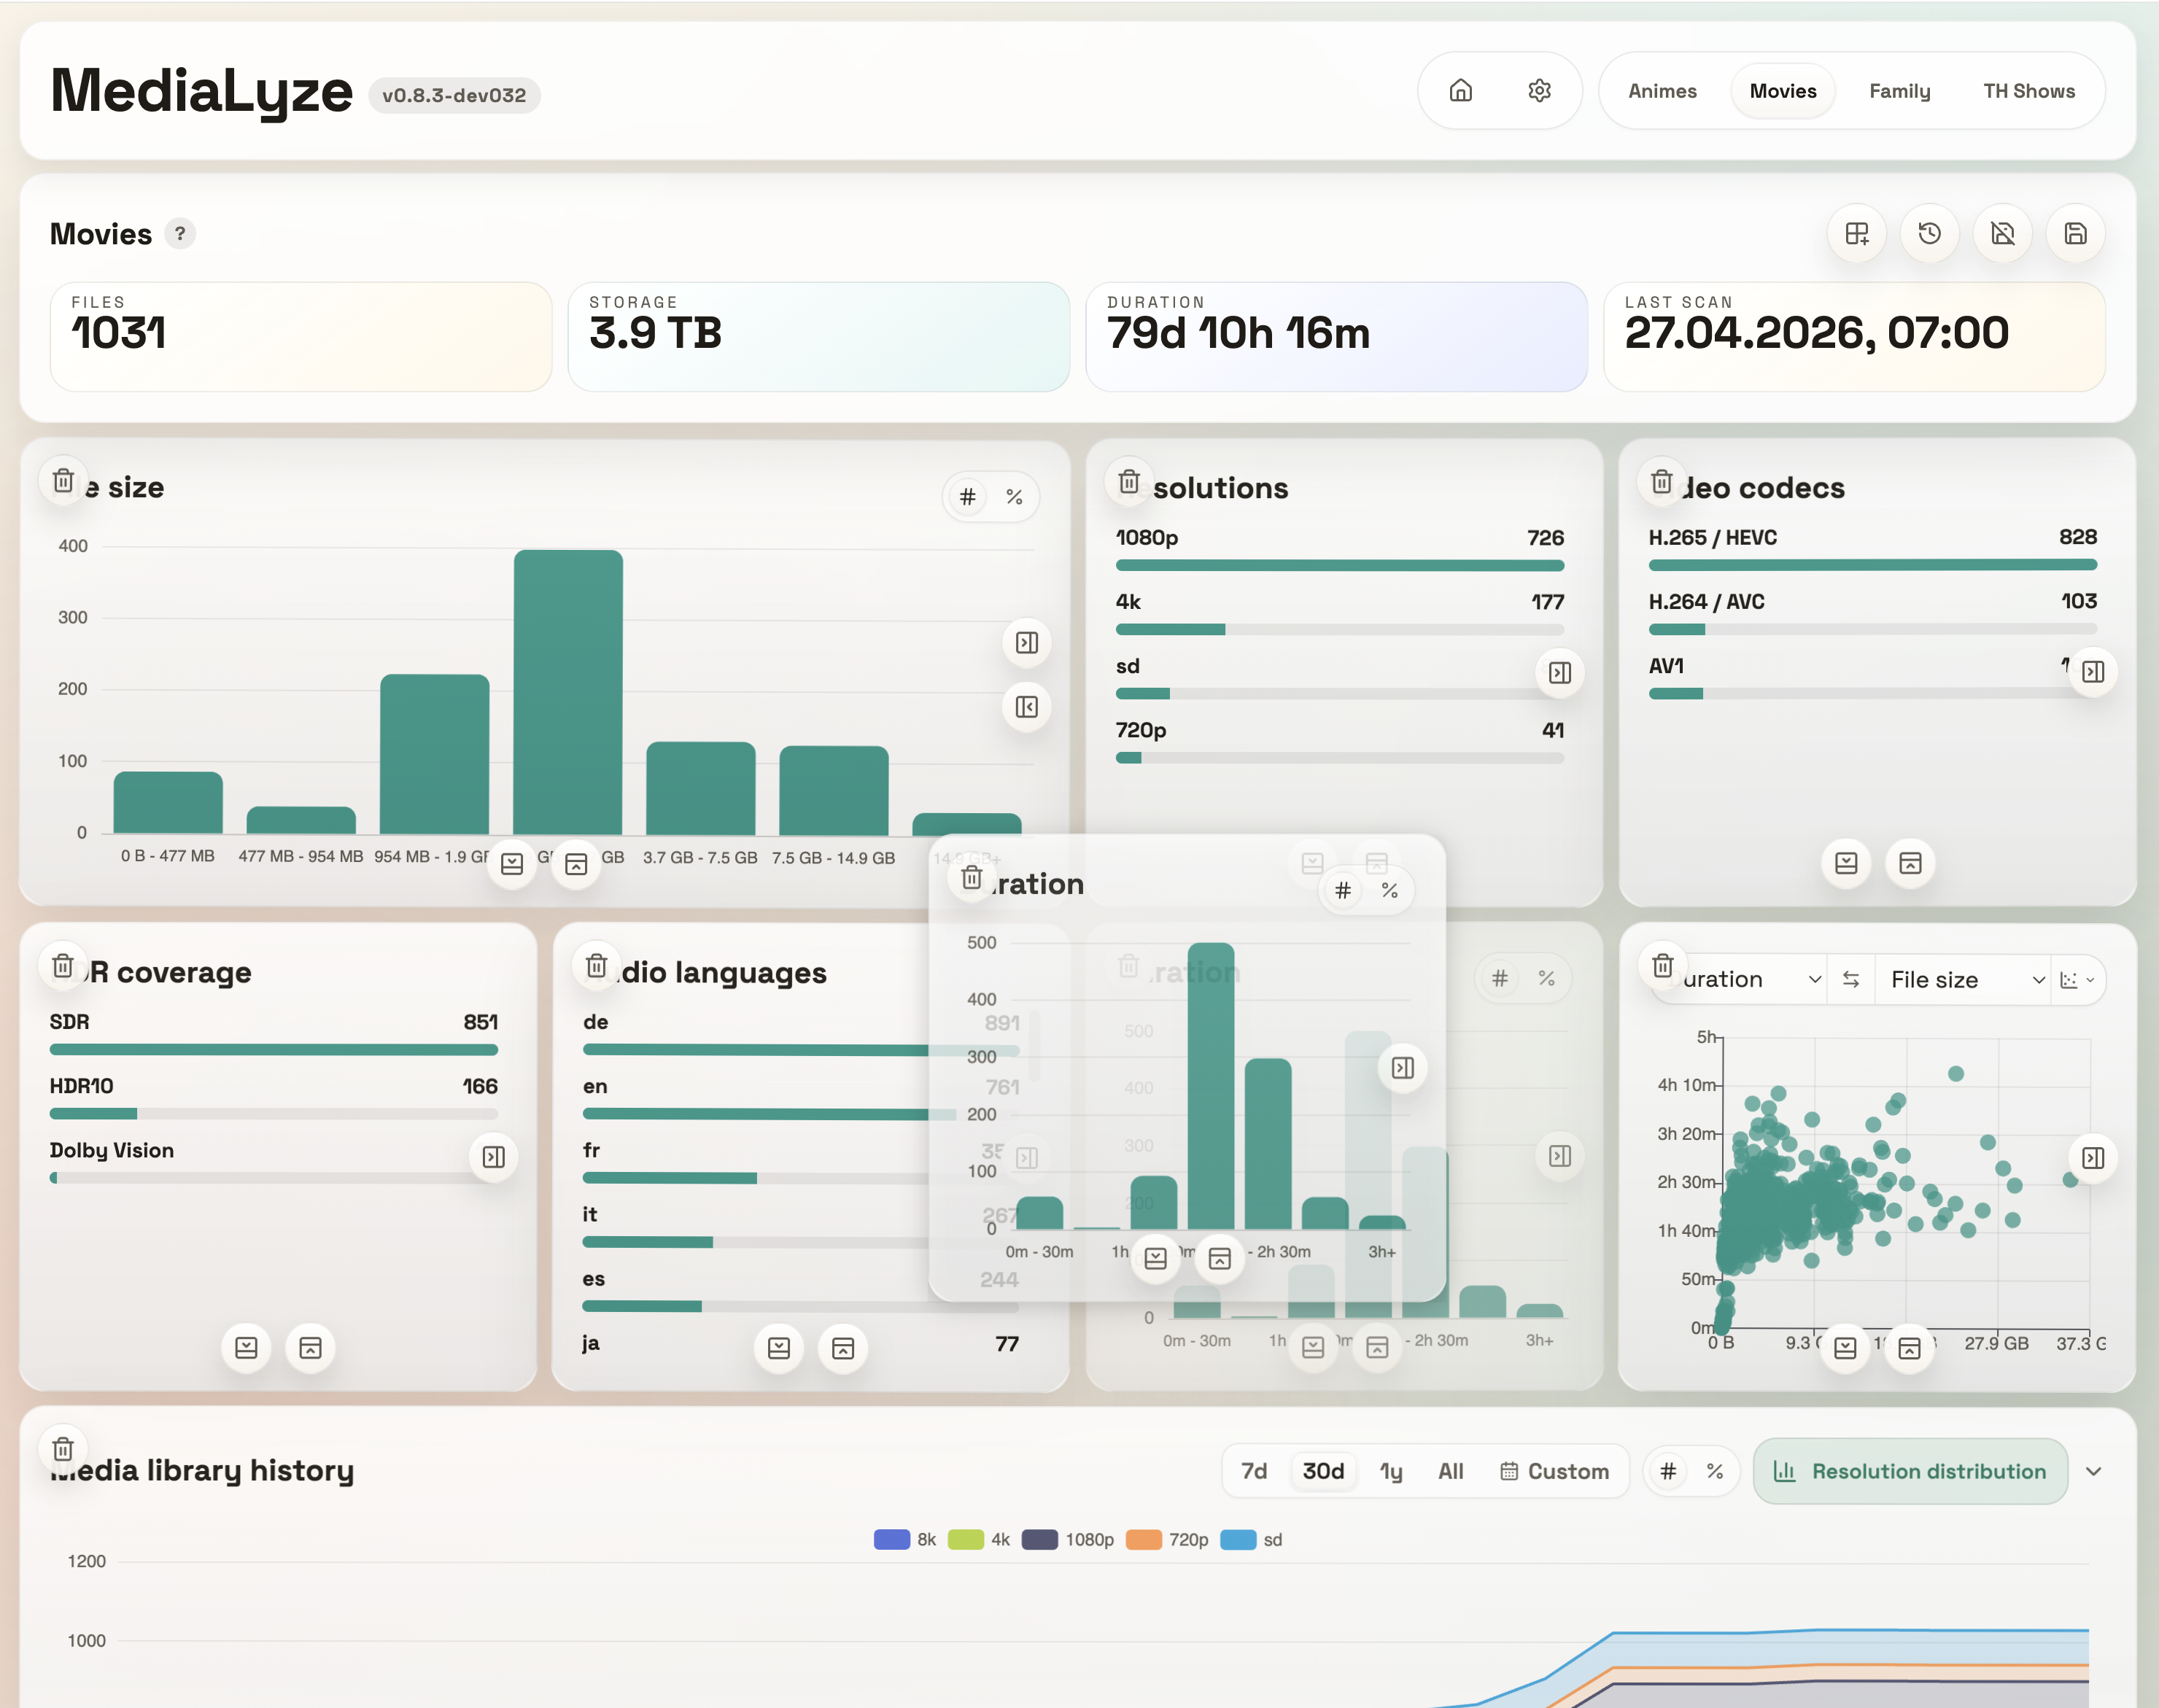Switch to the TH Shows library
The height and width of the screenshot is (1708, 2159).
tap(2029, 91)
